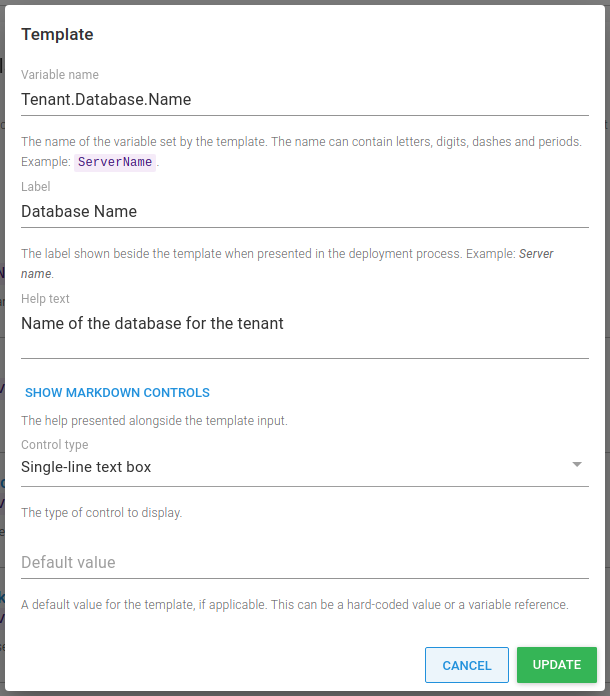Click the italic 'Server name' example text
610x696 pixels.
536,254
